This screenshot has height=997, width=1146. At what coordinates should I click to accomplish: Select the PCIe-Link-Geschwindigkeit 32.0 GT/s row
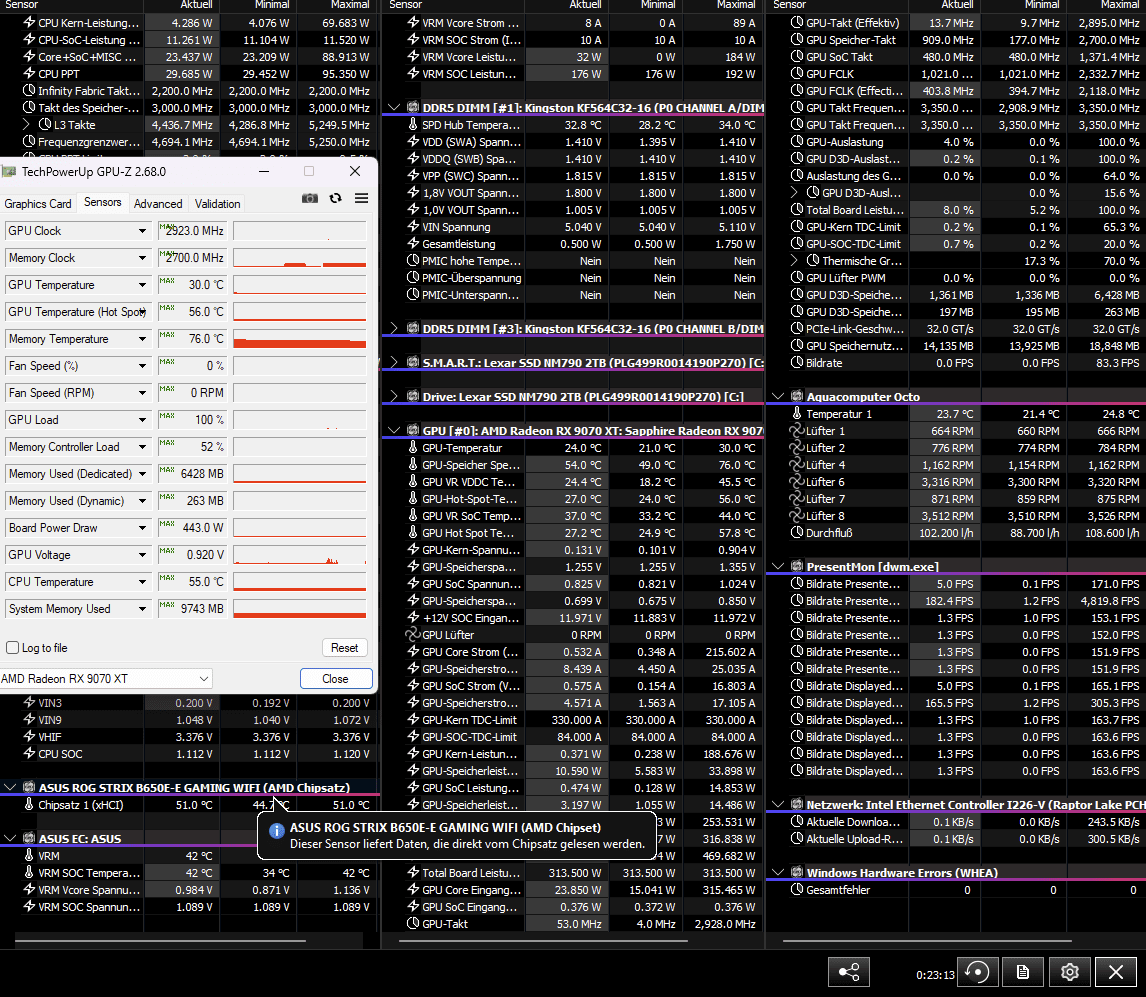956,328
